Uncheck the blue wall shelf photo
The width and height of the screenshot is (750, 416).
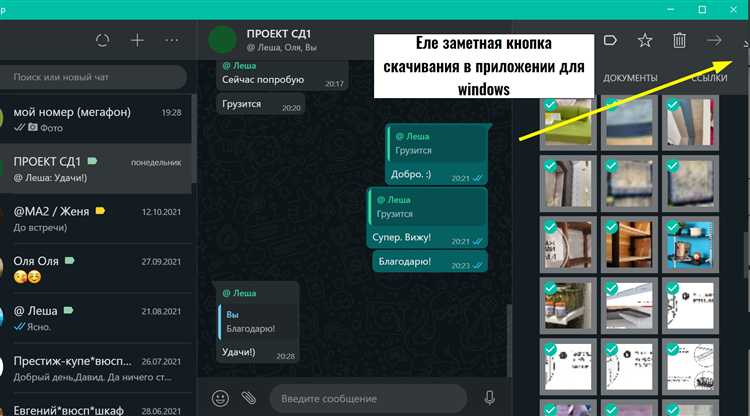(x=690, y=244)
